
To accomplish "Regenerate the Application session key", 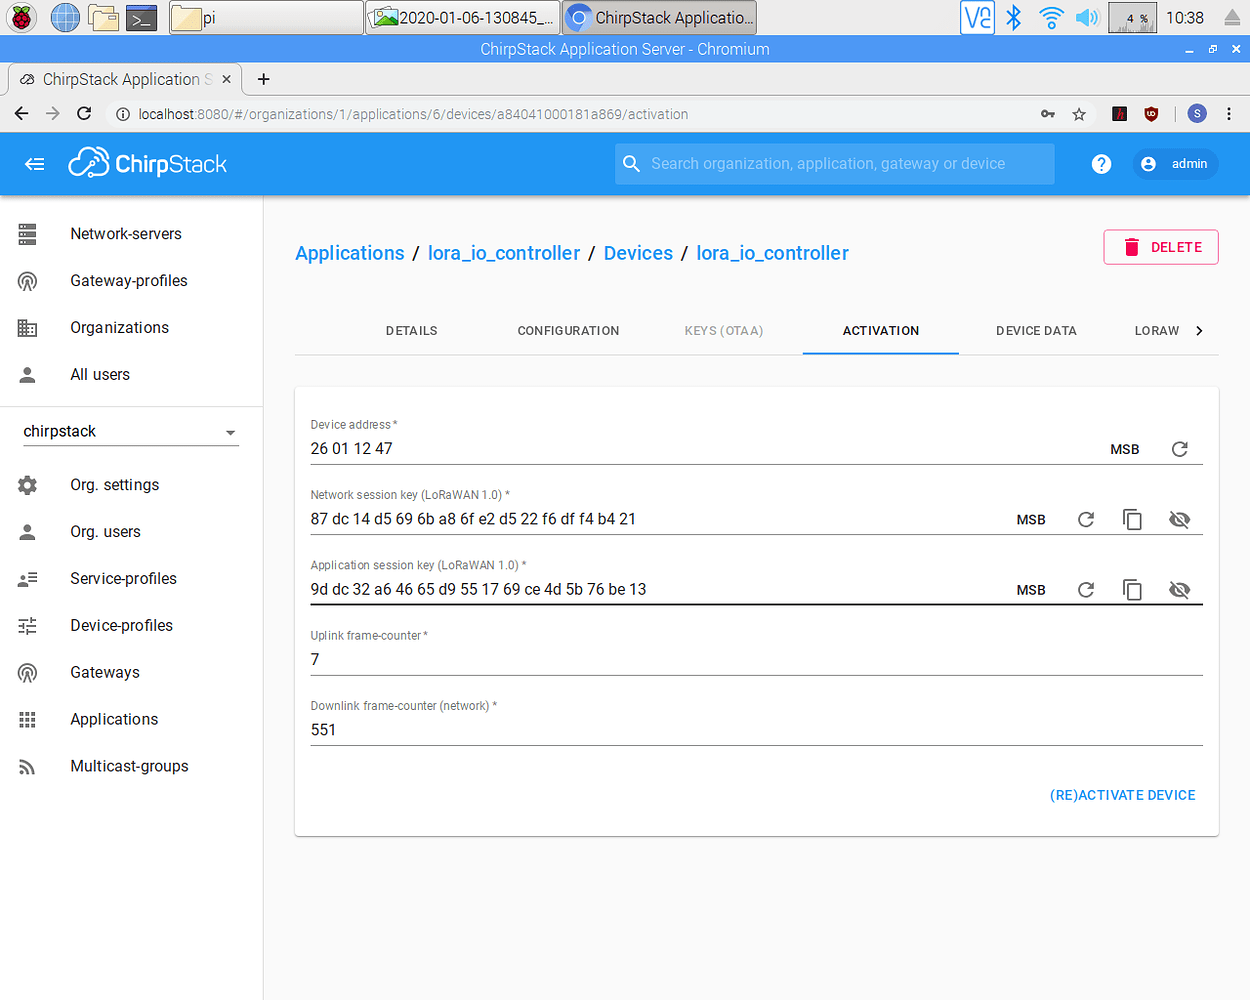I will [1086, 589].
